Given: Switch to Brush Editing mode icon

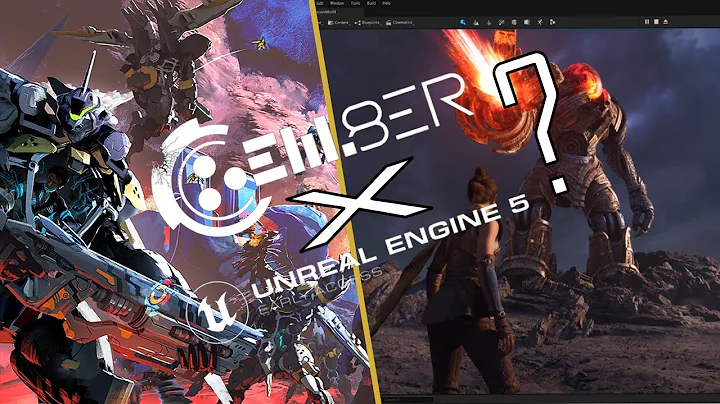Looking at the screenshot, I should click(540, 22).
